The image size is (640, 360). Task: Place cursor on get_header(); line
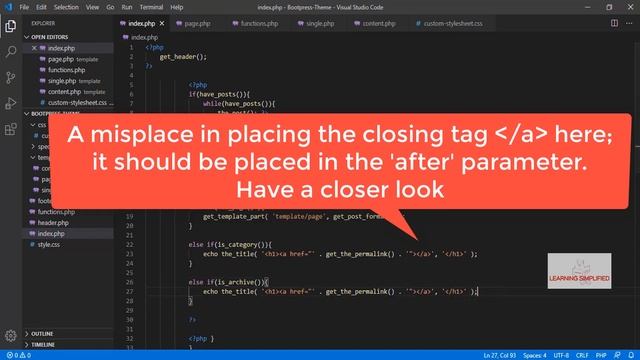[183, 57]
